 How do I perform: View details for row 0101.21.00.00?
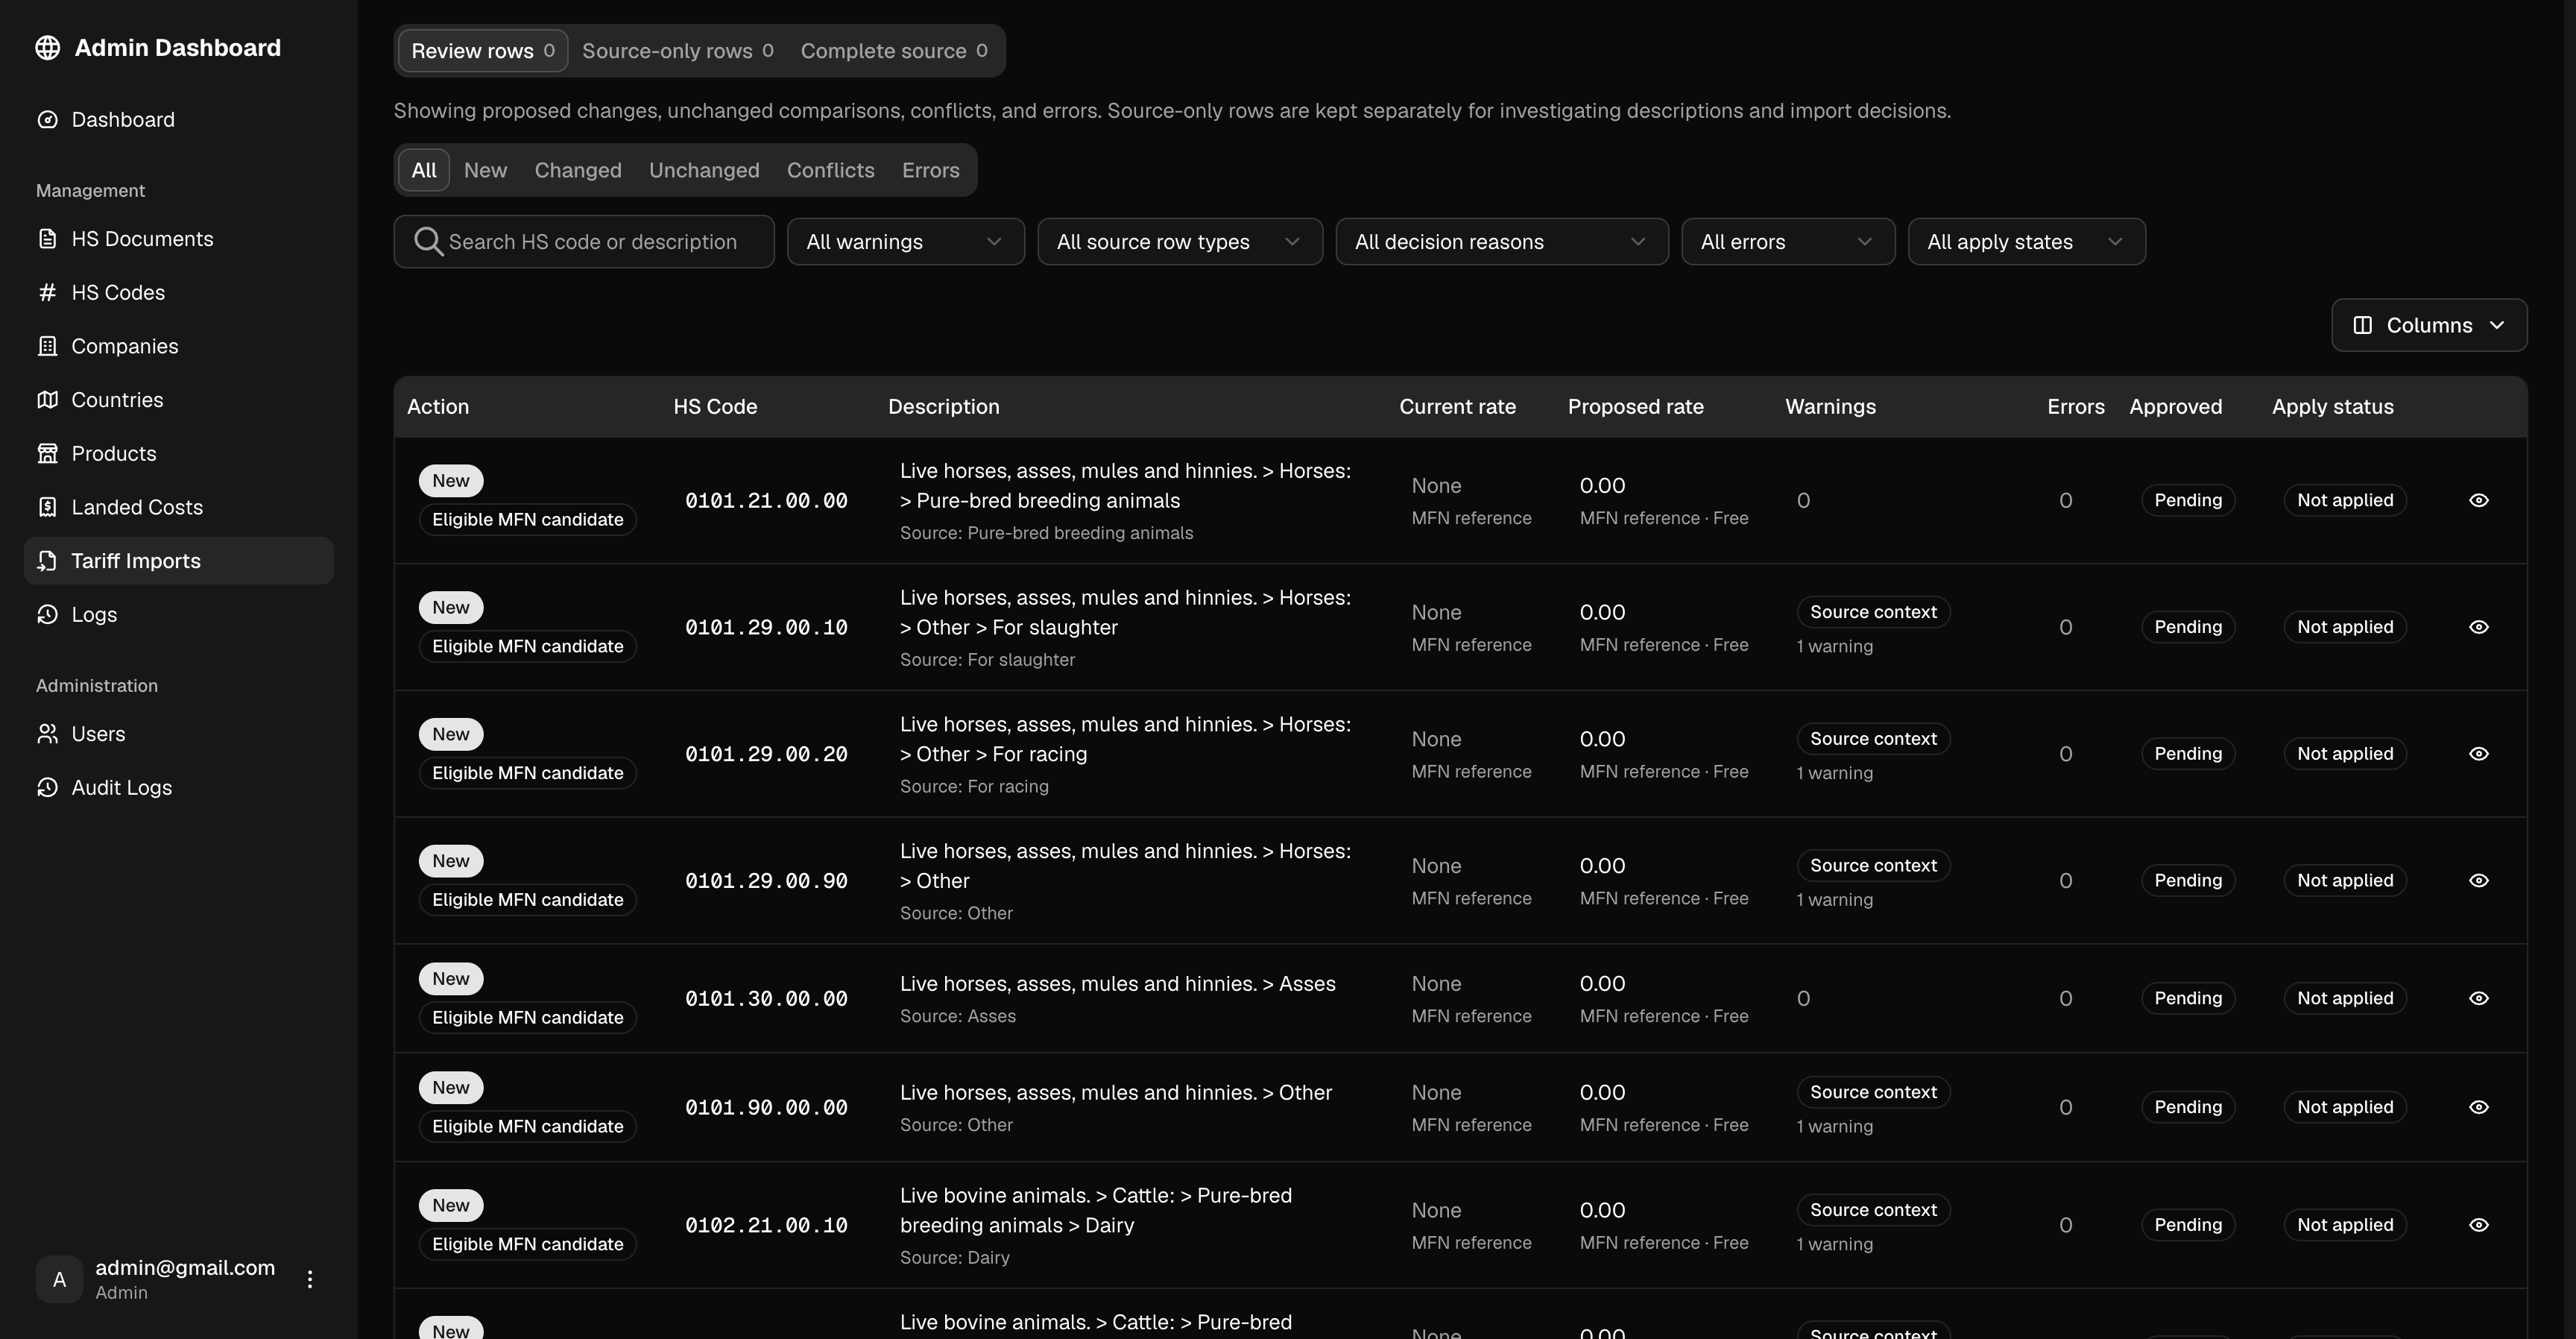click(x=2478, y=500)
